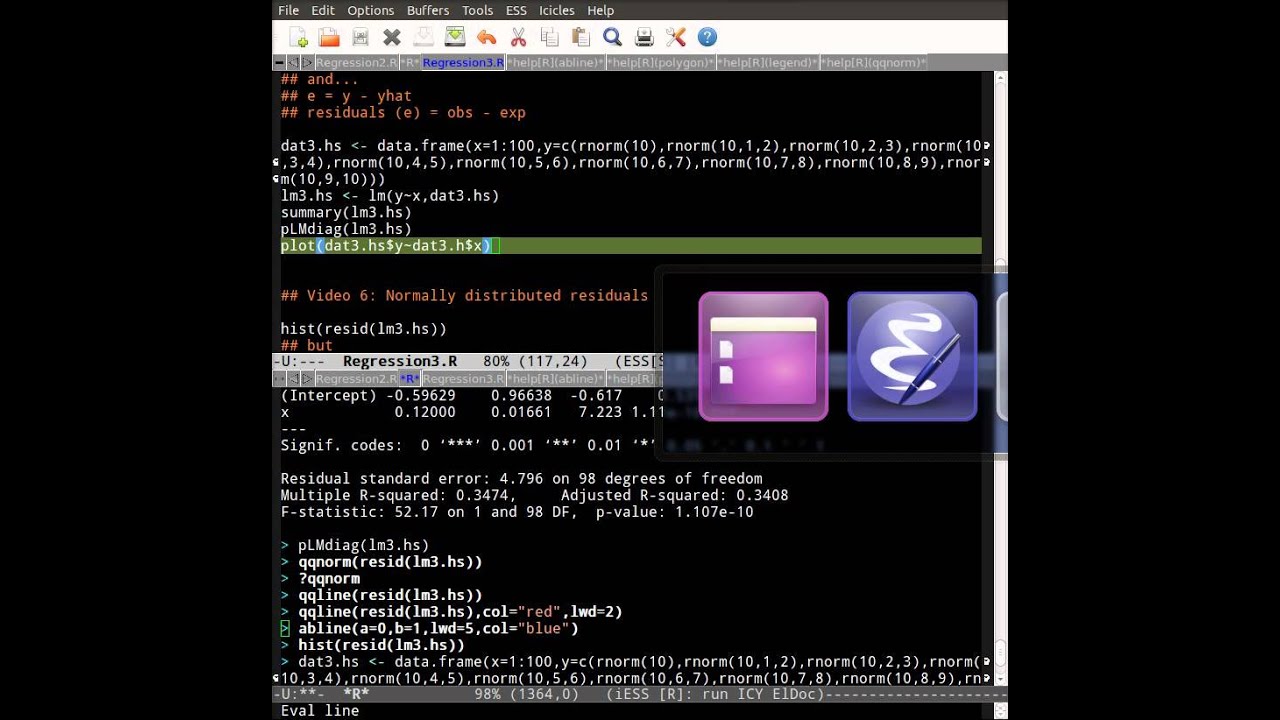Screen dimensions: 1280x720
Task: Click the Open directory (Dired) toolbar icon
Action: click(361, 37)
